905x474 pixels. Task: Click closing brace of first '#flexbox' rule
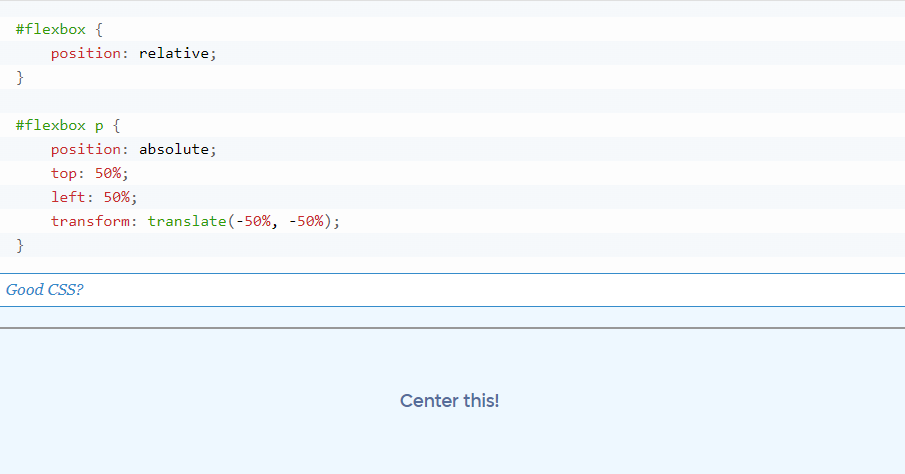click(20, 77)
